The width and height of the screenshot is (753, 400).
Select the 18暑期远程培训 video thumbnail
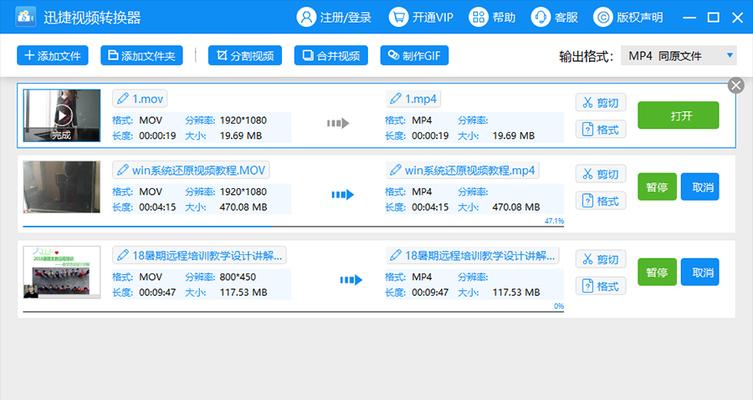(x=61, y=272)
